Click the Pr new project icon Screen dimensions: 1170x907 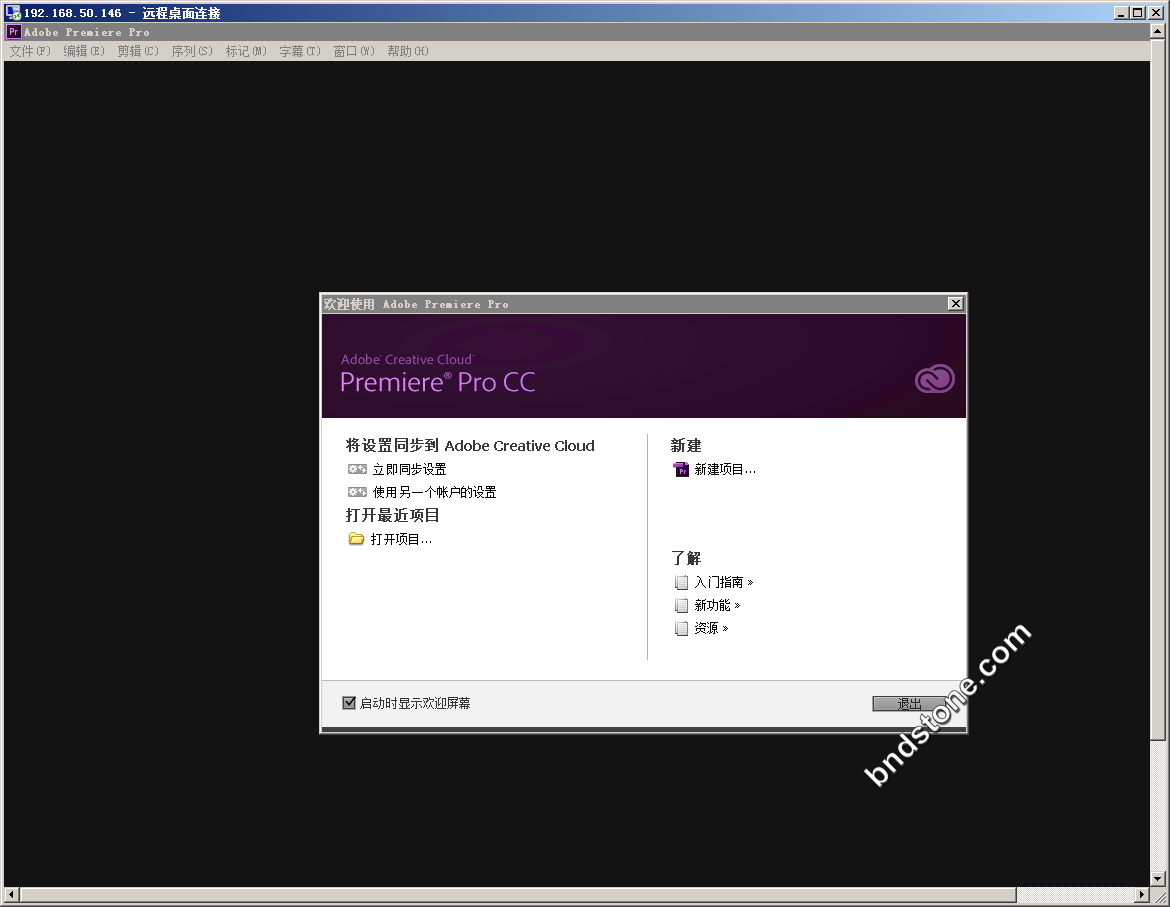(681, 469)
